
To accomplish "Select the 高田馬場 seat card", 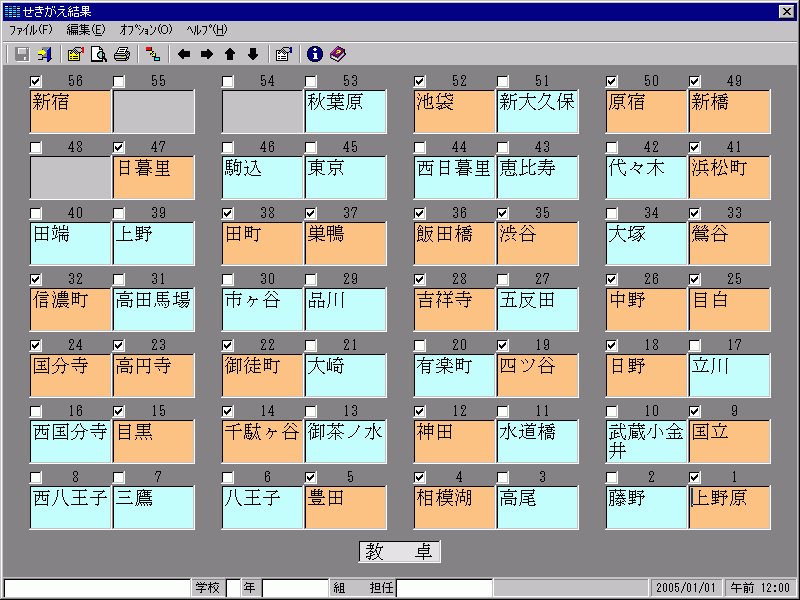I will click(x=154, y=310).
